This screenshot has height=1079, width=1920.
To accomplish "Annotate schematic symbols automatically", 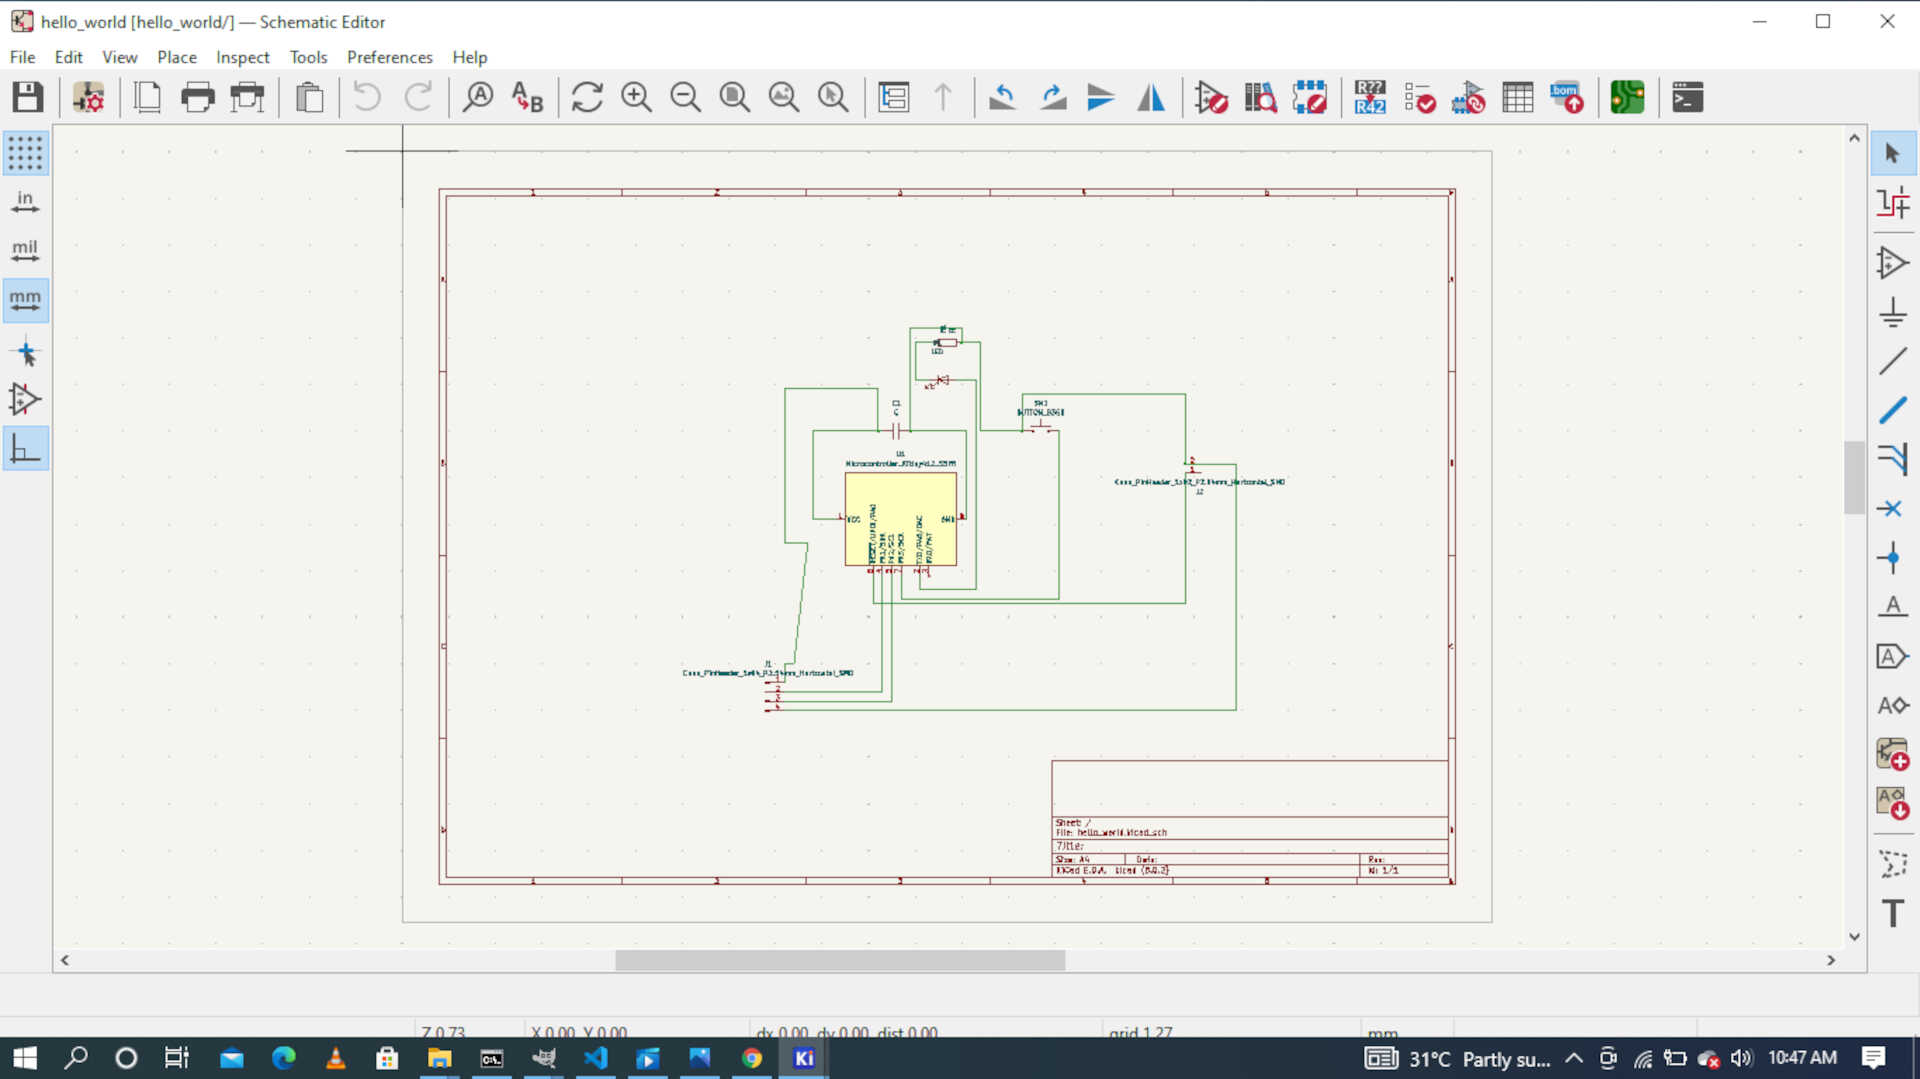I will (x=1369, y=97).
